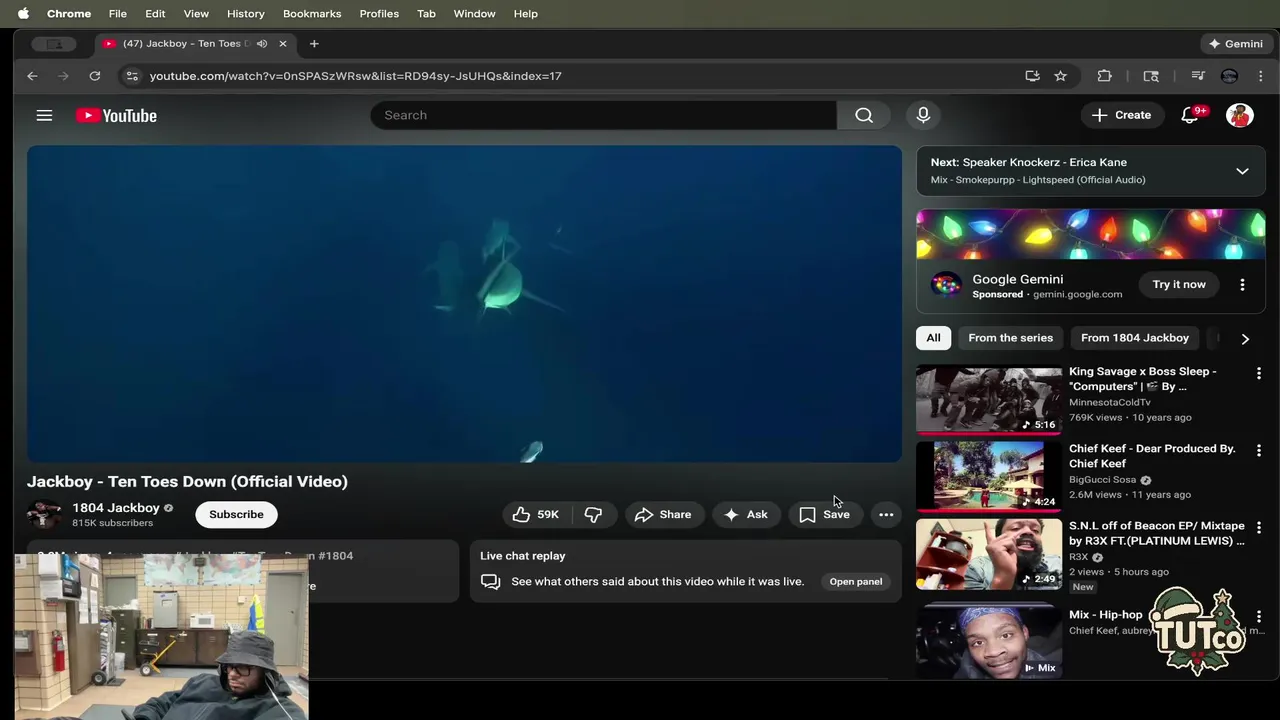Start voice search with microphone
Viewport: 1280px width, 720px height.
click(923, 115)
